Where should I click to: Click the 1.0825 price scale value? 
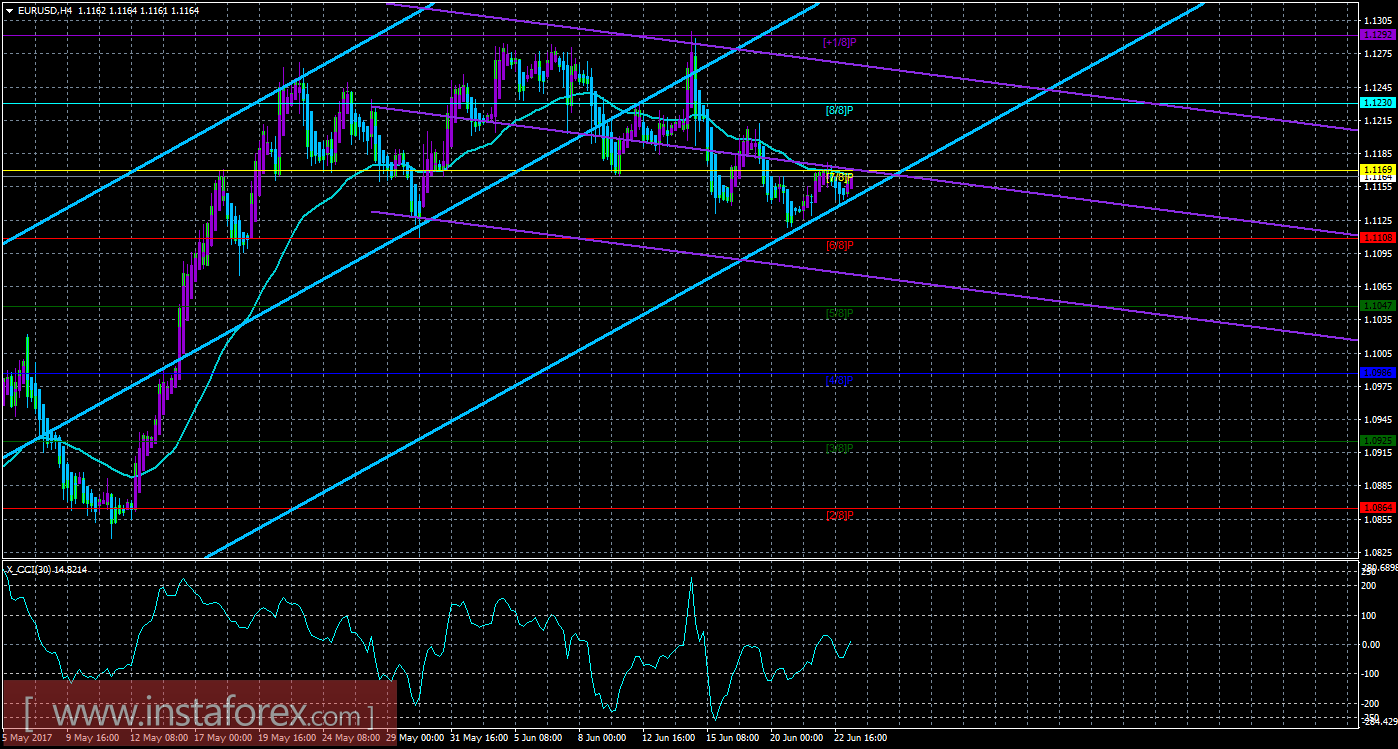[x=1378, y=552]
